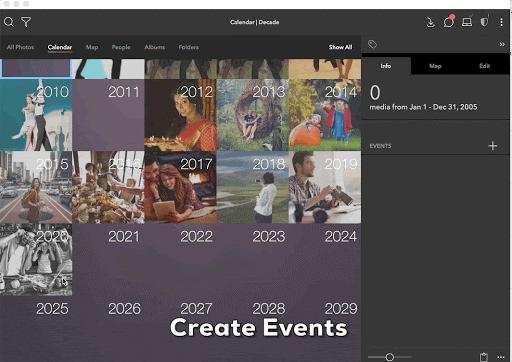Click the clipboard icon at the panel bottom
Viewport: 512px width, 362px height.
[484, 357]
